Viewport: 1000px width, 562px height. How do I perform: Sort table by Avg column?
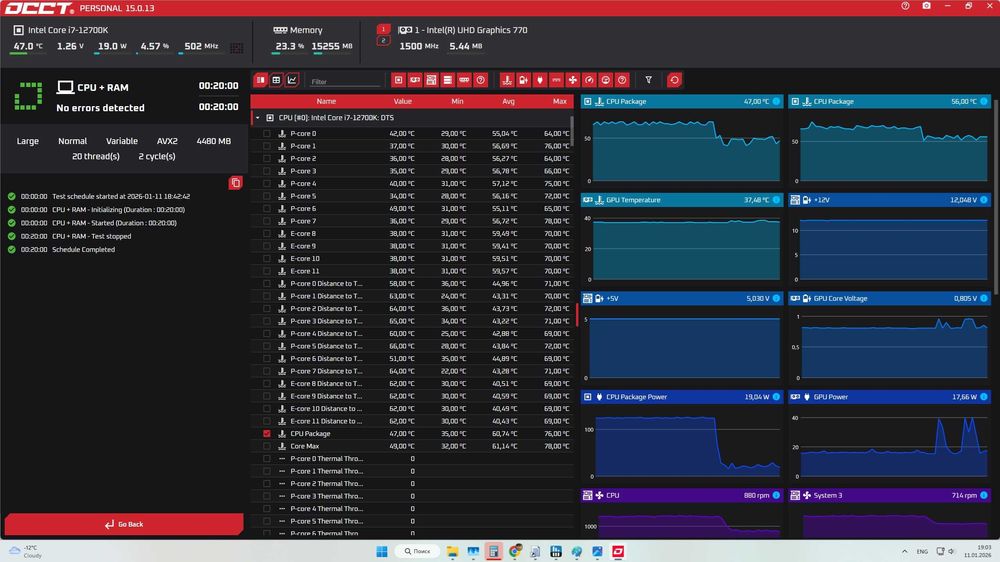[x=508, y=101]
